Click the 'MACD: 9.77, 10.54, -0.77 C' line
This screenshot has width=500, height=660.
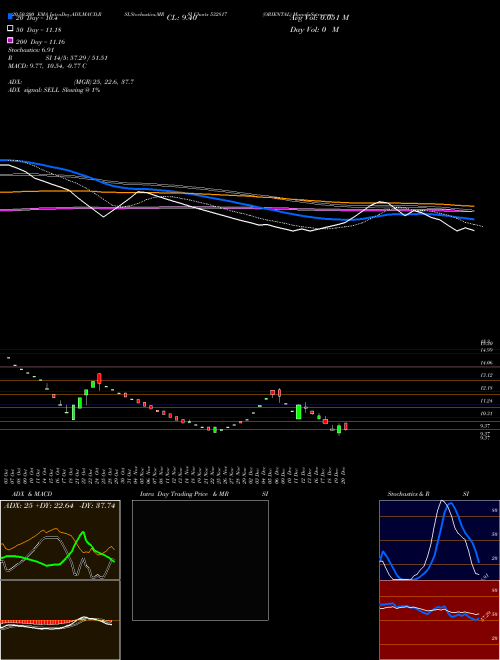[47, 66]
